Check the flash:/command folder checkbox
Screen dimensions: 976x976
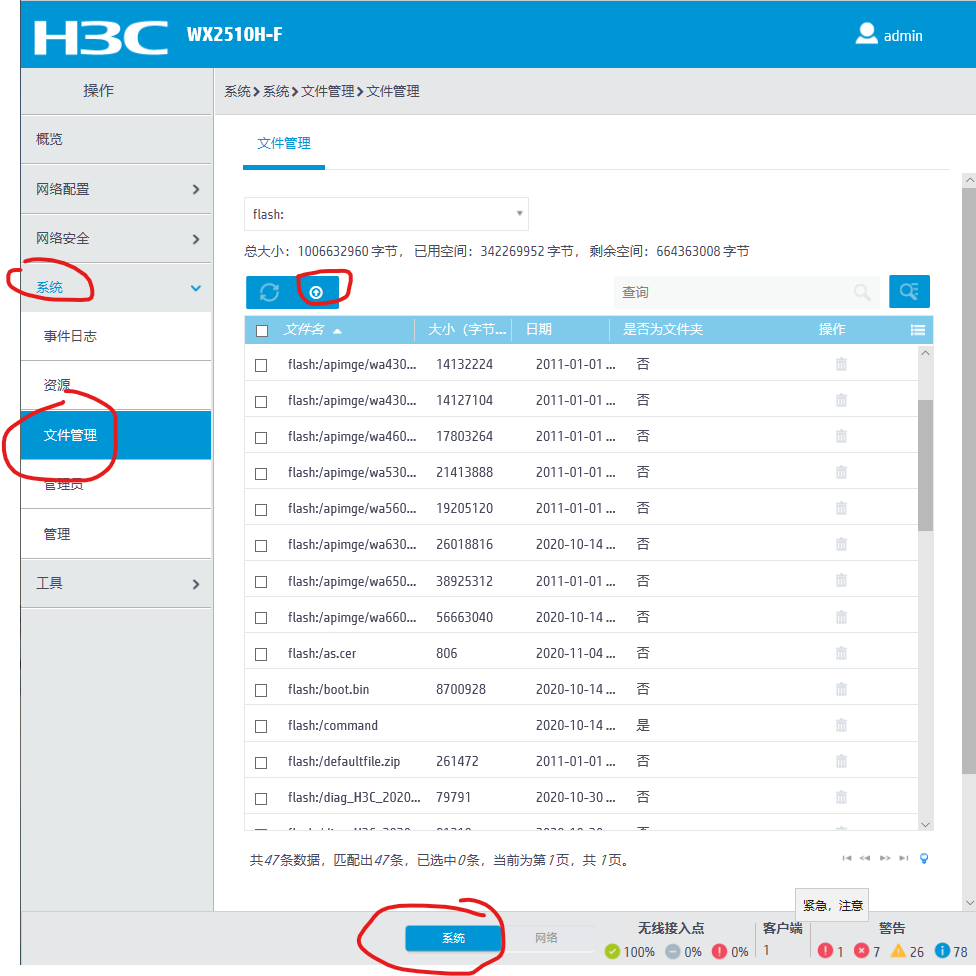[x=261, y=725]
